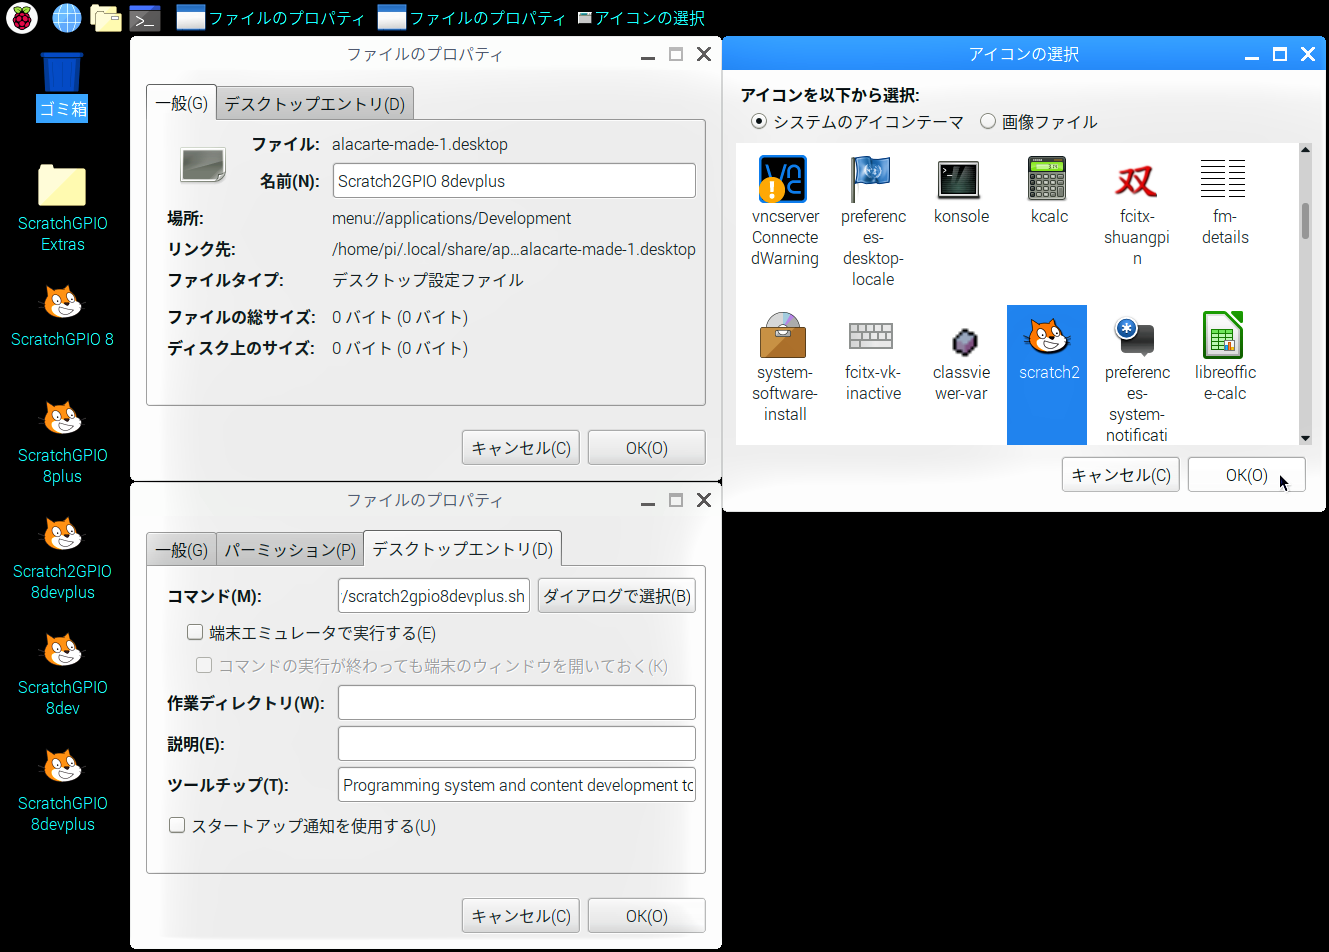Click OK in the lower properties dialog
This screenshot has height=952, width=1329.
(x=646, y=916)
